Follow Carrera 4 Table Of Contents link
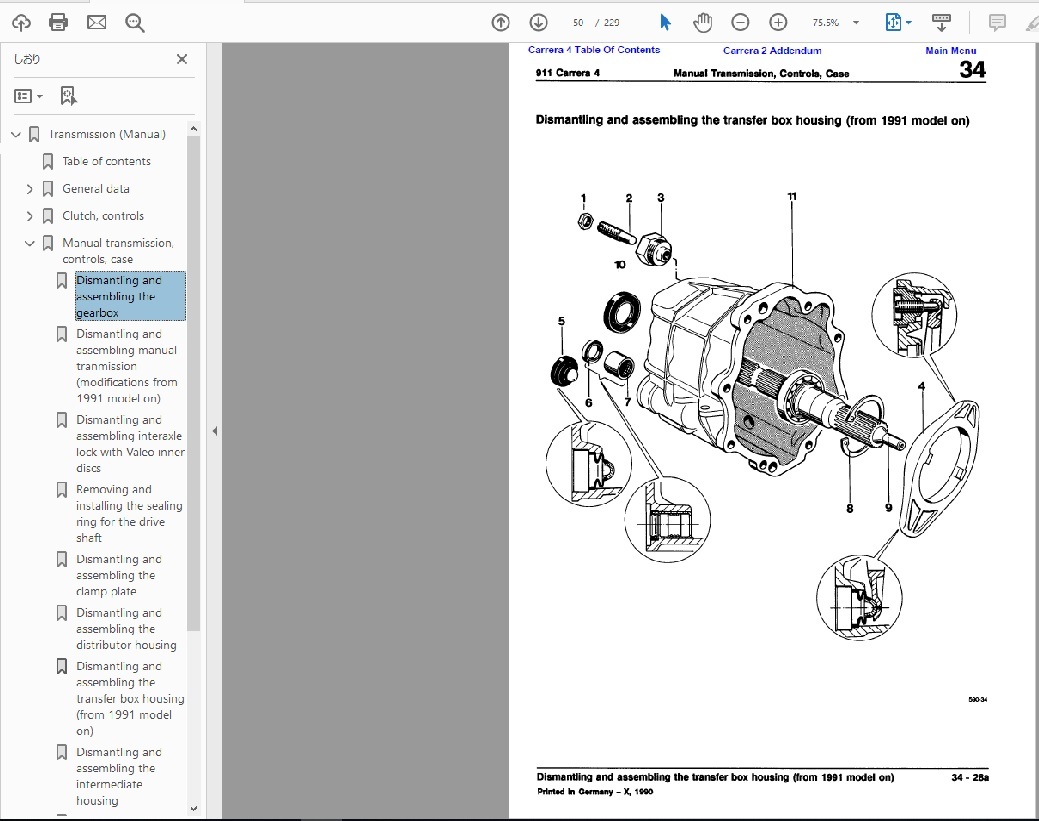Image resolution: width=1039 pixels, height=821 pixels. [x=594, y=50]
